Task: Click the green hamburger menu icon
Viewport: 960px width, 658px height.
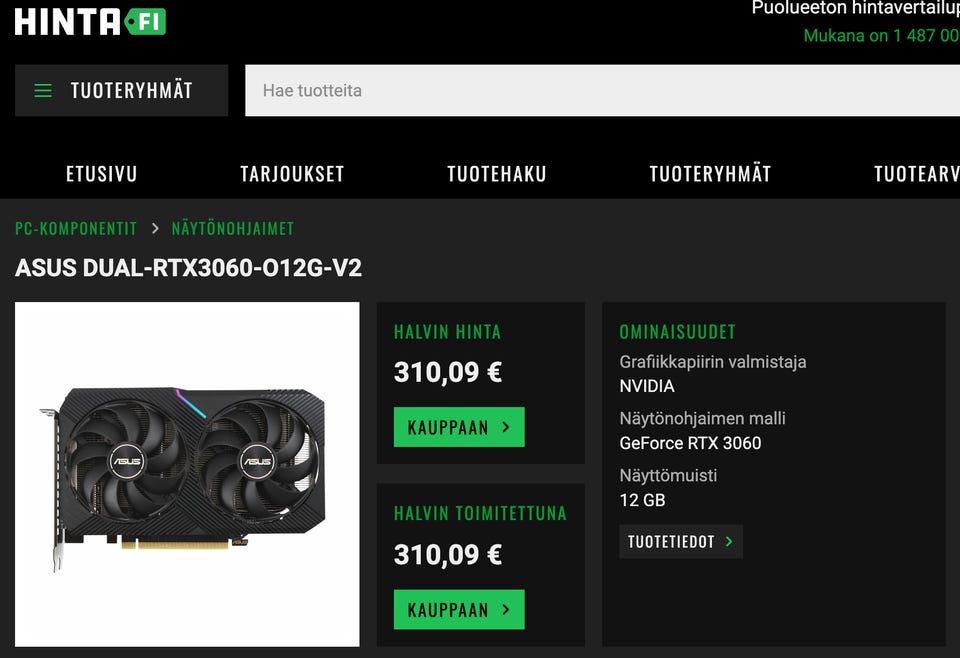Action: point(43,91)
